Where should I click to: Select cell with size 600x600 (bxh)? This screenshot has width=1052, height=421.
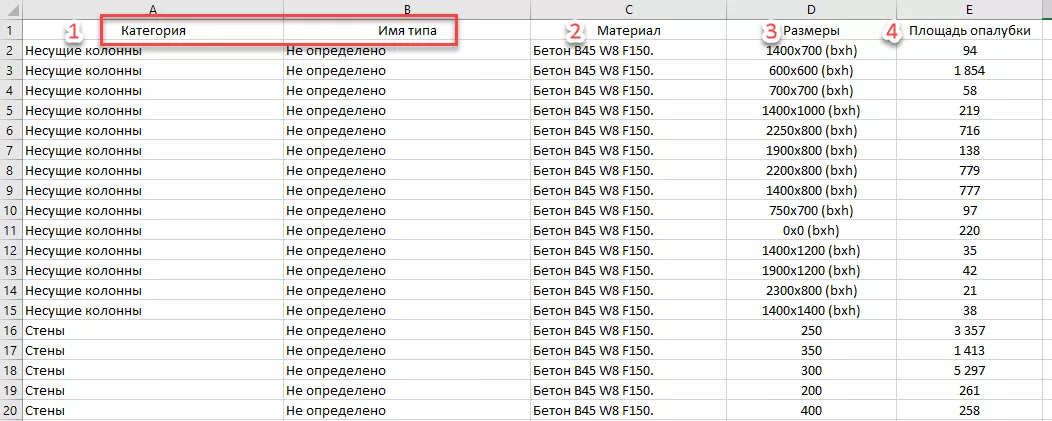(x=810, y=71)
